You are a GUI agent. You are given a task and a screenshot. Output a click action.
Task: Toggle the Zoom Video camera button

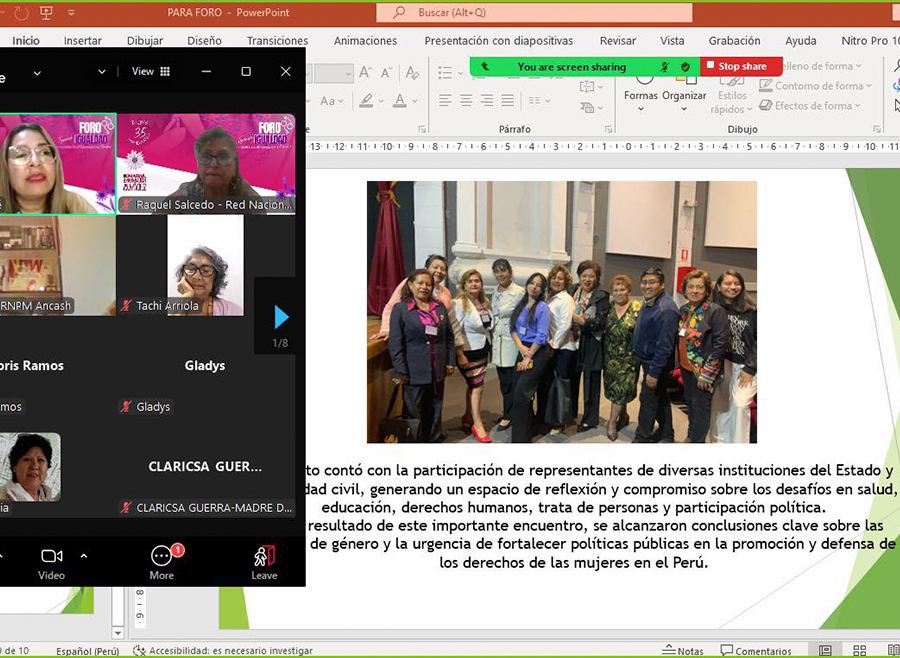[52, 563]
